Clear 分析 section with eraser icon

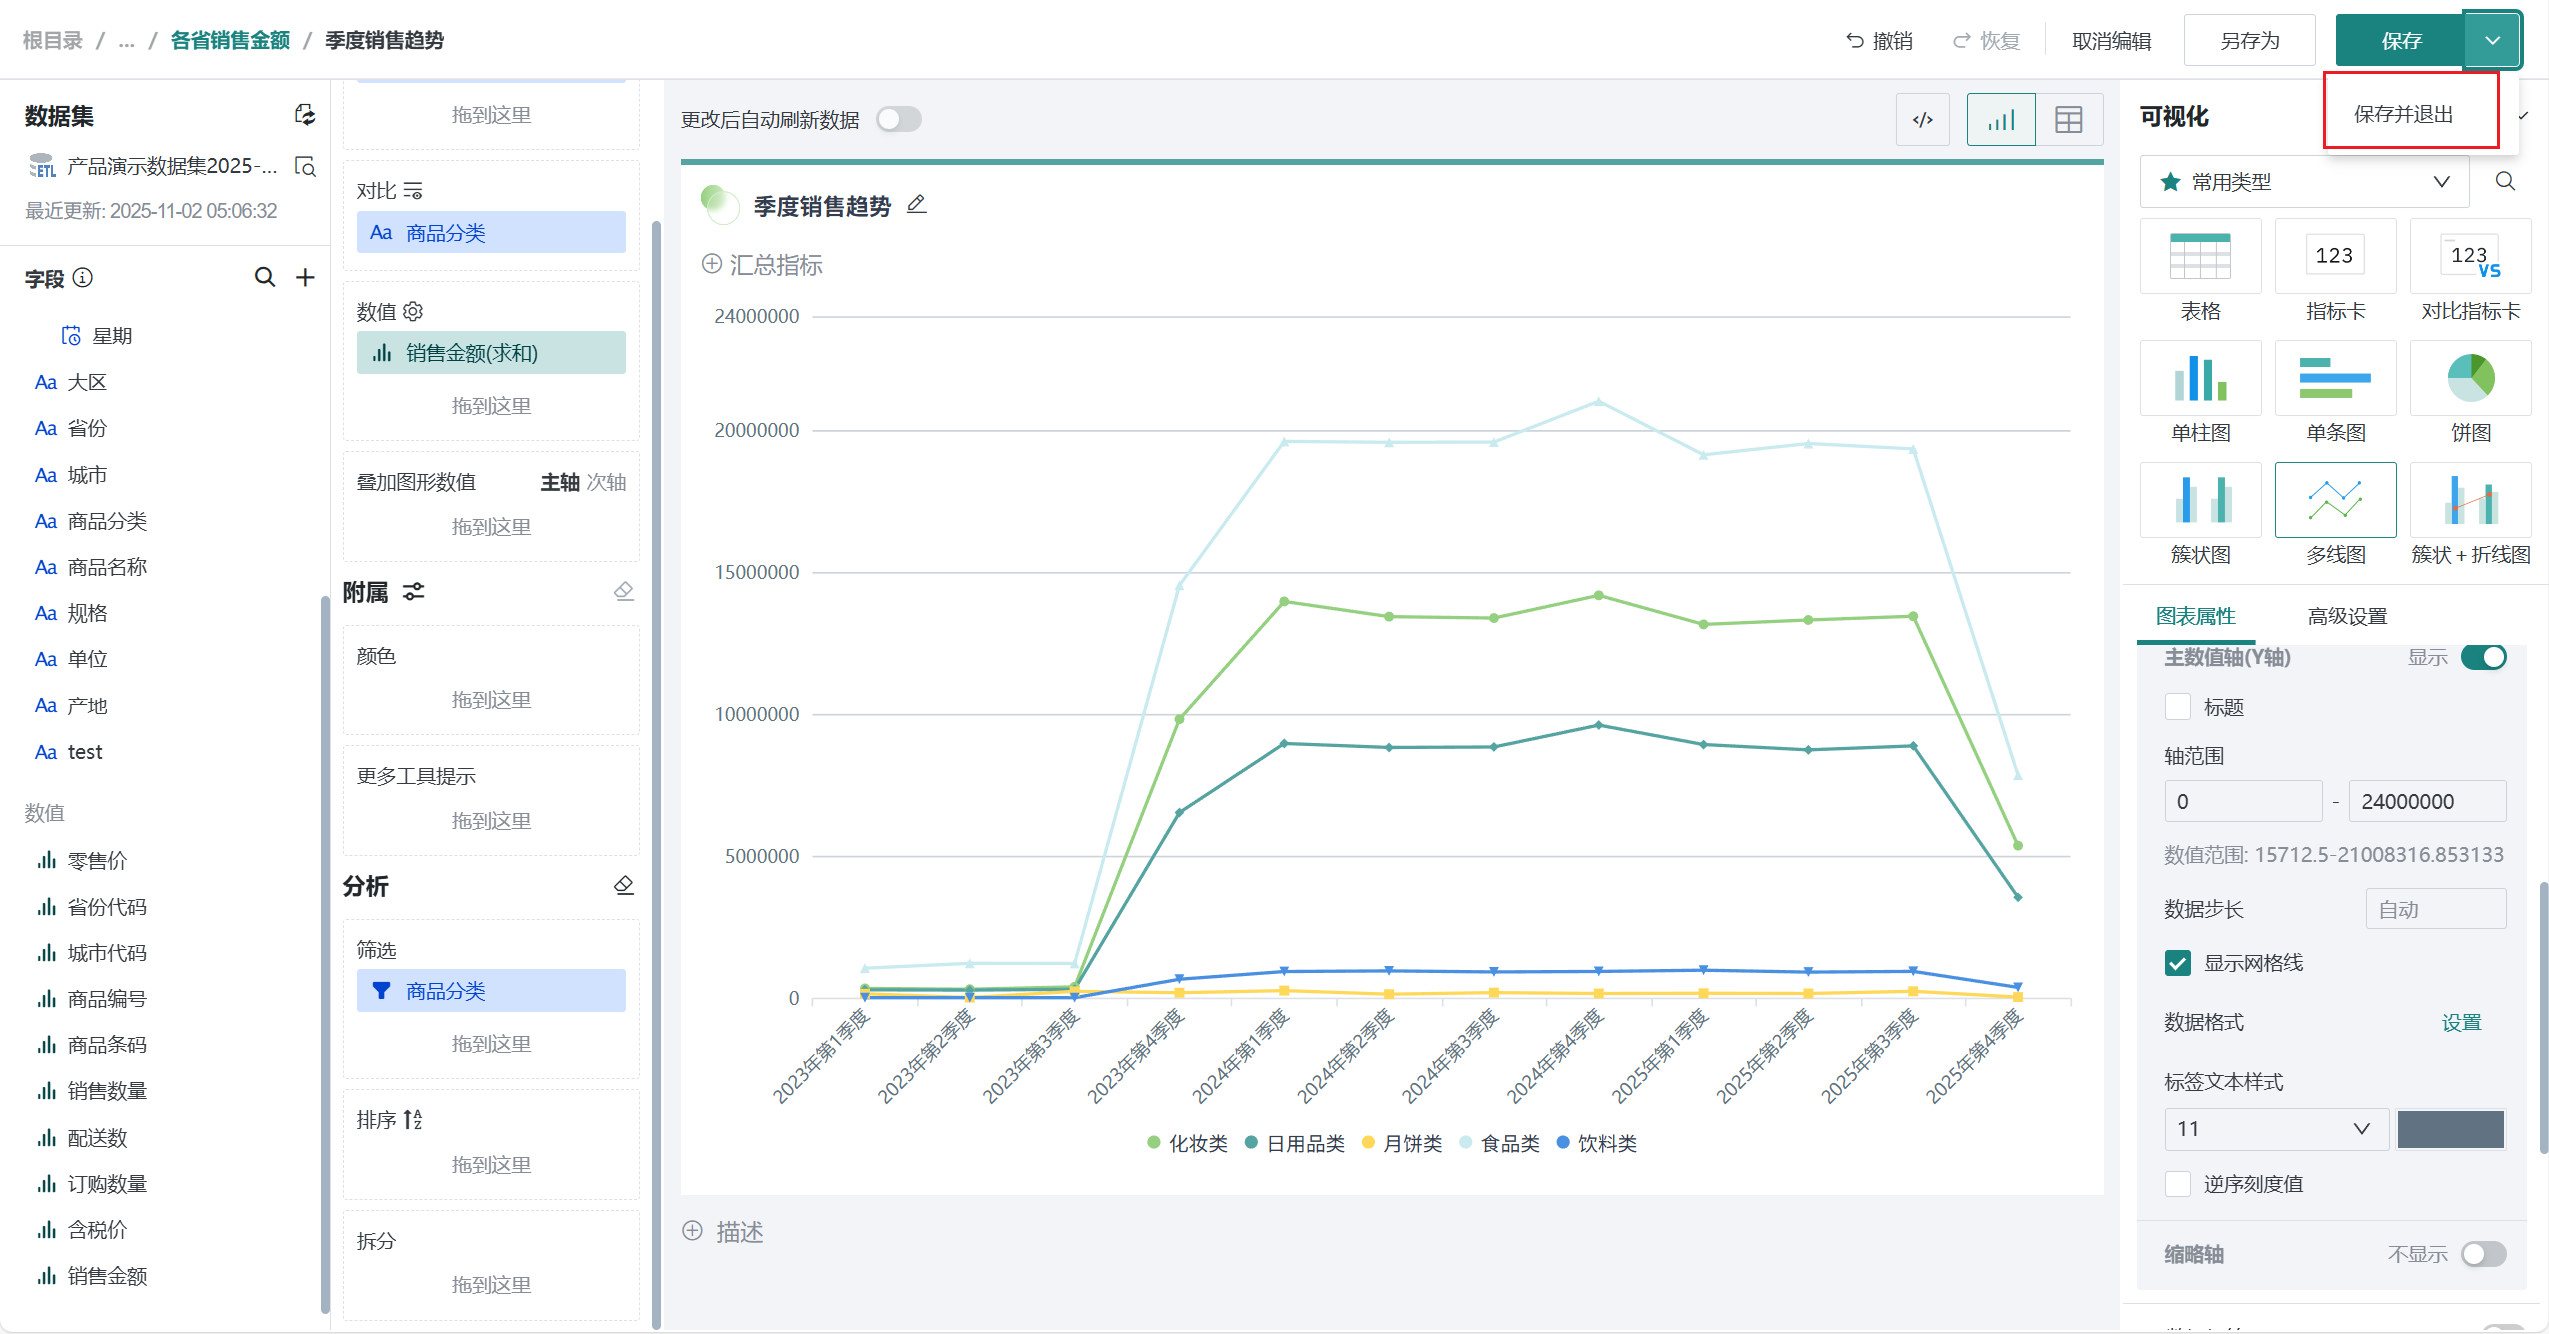(x=623, y=886)
